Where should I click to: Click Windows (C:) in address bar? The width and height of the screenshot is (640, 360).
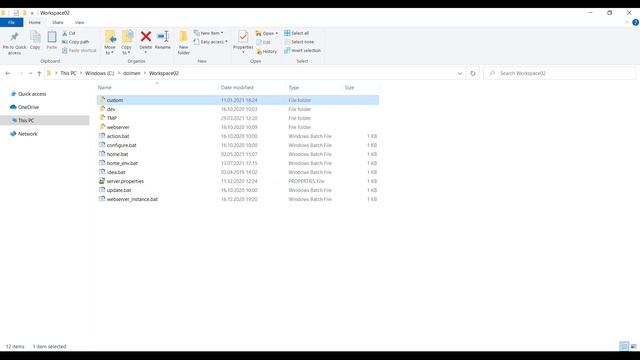tap(100, 73)
